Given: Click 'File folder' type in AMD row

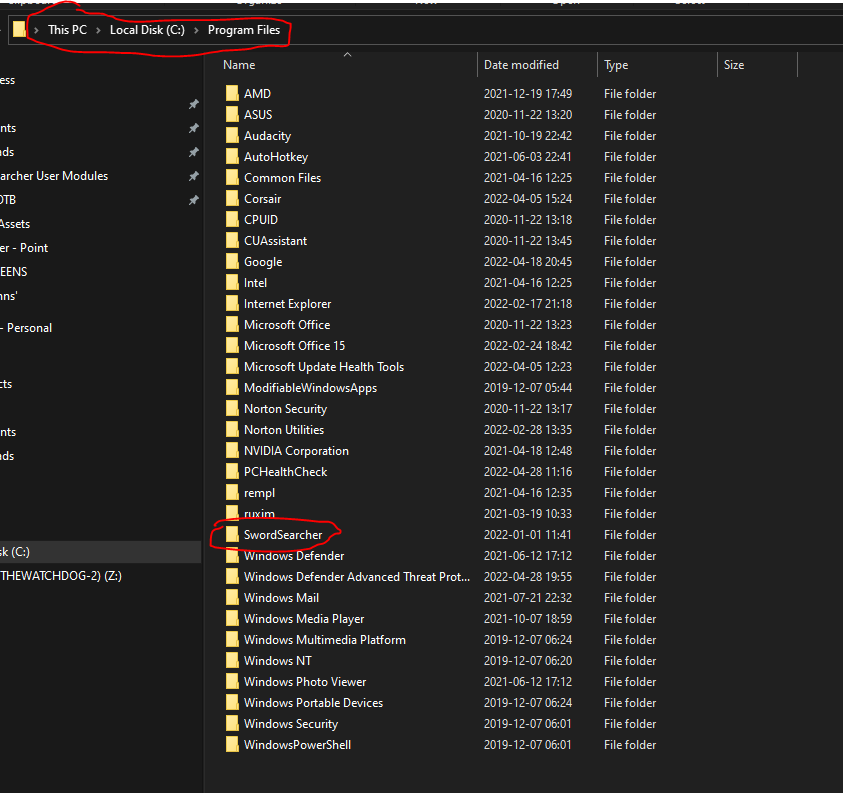Looking at the screenshot, I should point(630,94).
